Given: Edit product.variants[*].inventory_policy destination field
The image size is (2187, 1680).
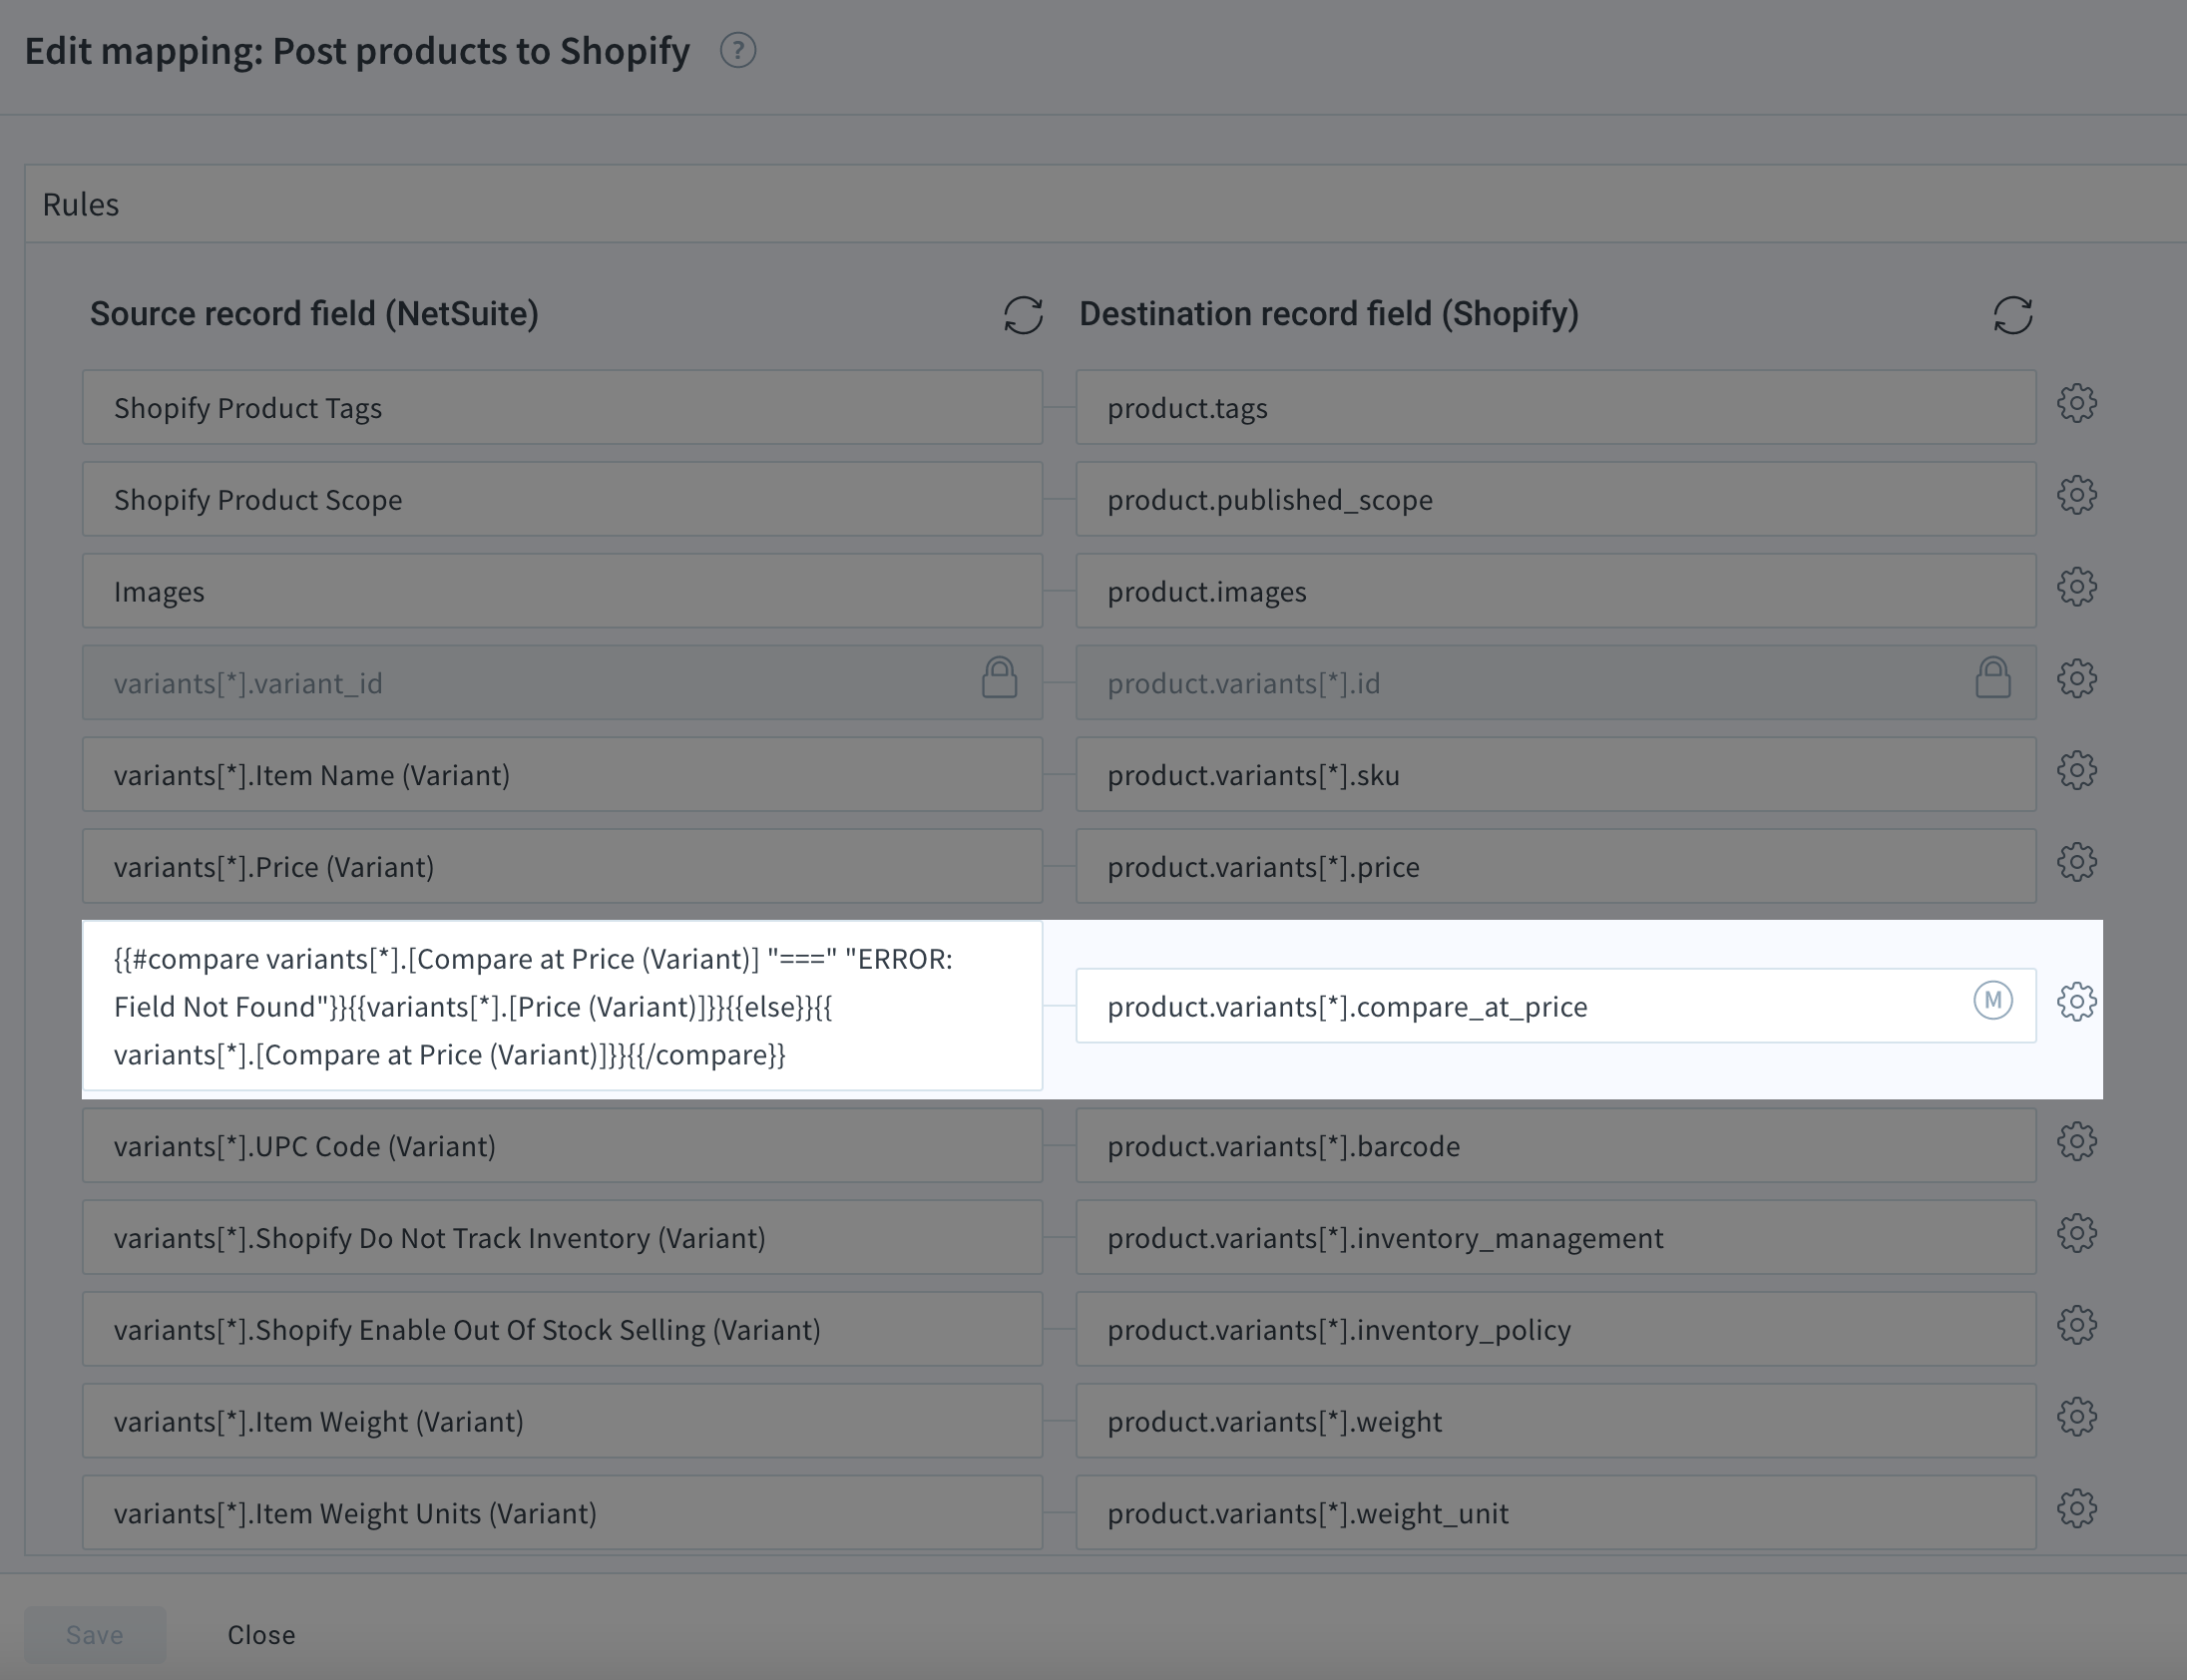Looking at the screenshot, I should pyautogui.click(x=1556, y=1330).
